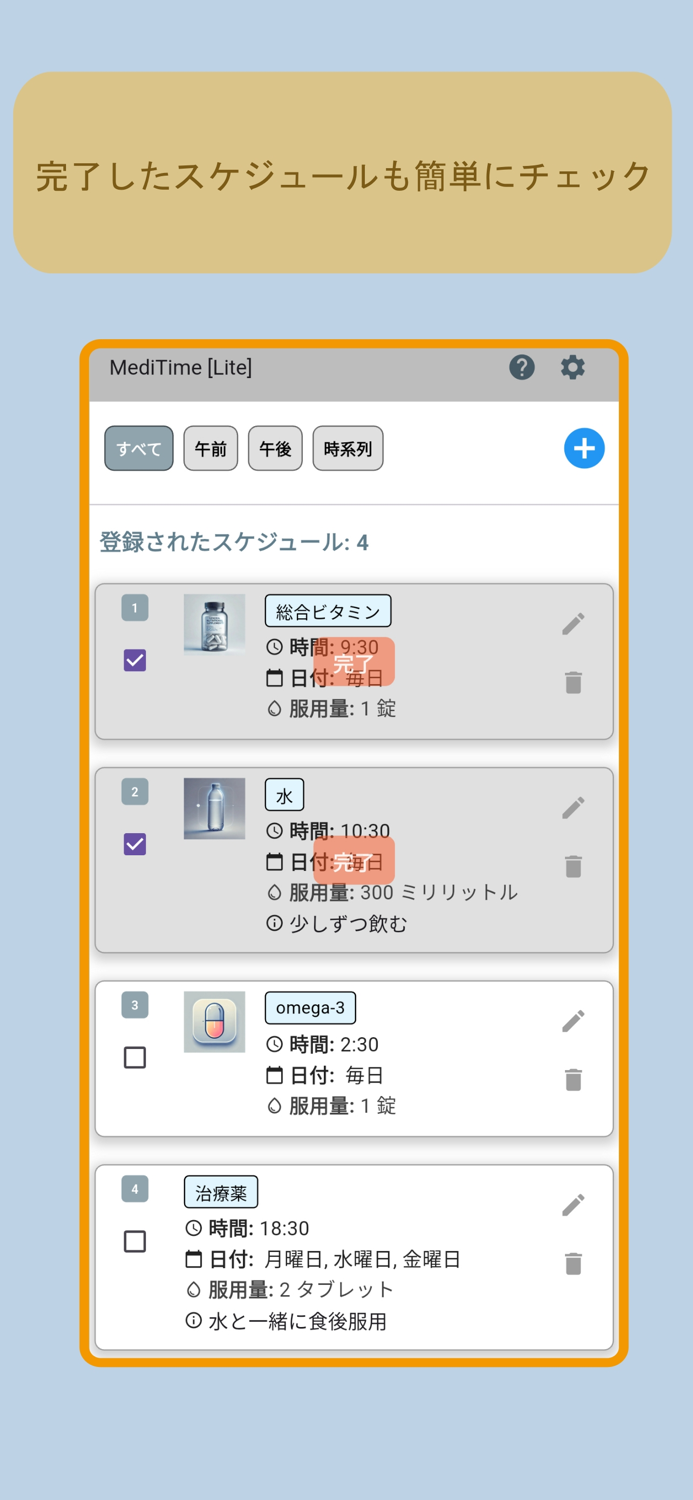
Task: Remove the omega-3 schedule using trash icon
Action: coord(572,1081)
